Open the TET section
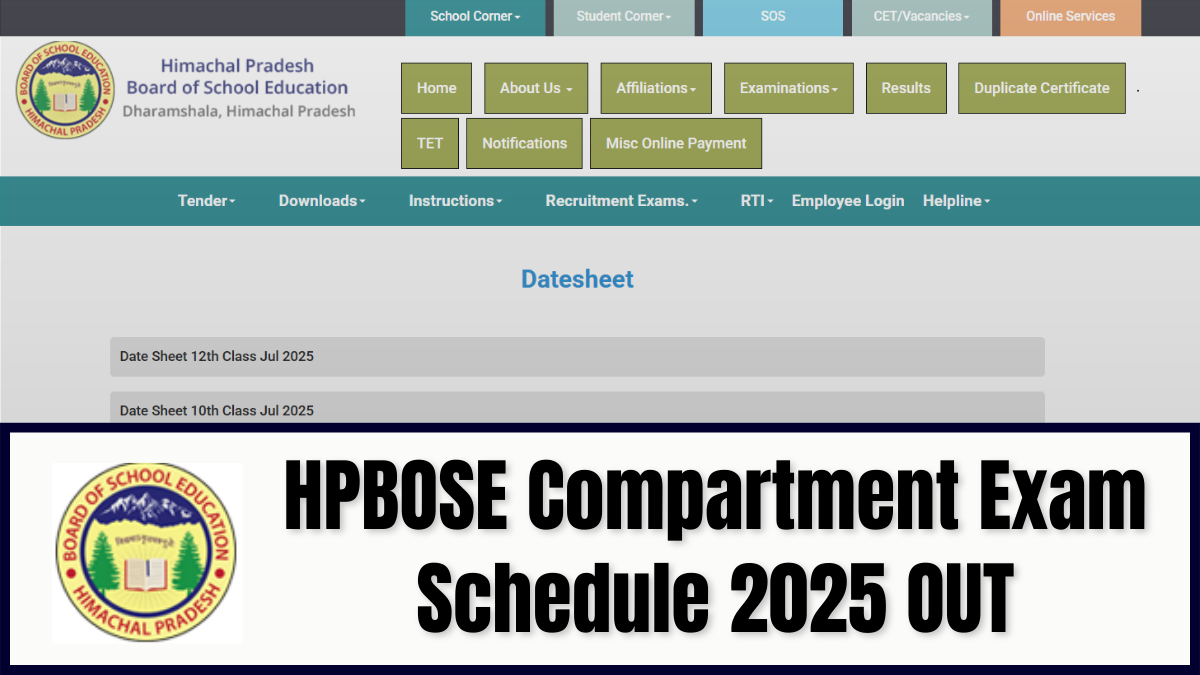Screen dimensions: 1200x675 (430, 143)
